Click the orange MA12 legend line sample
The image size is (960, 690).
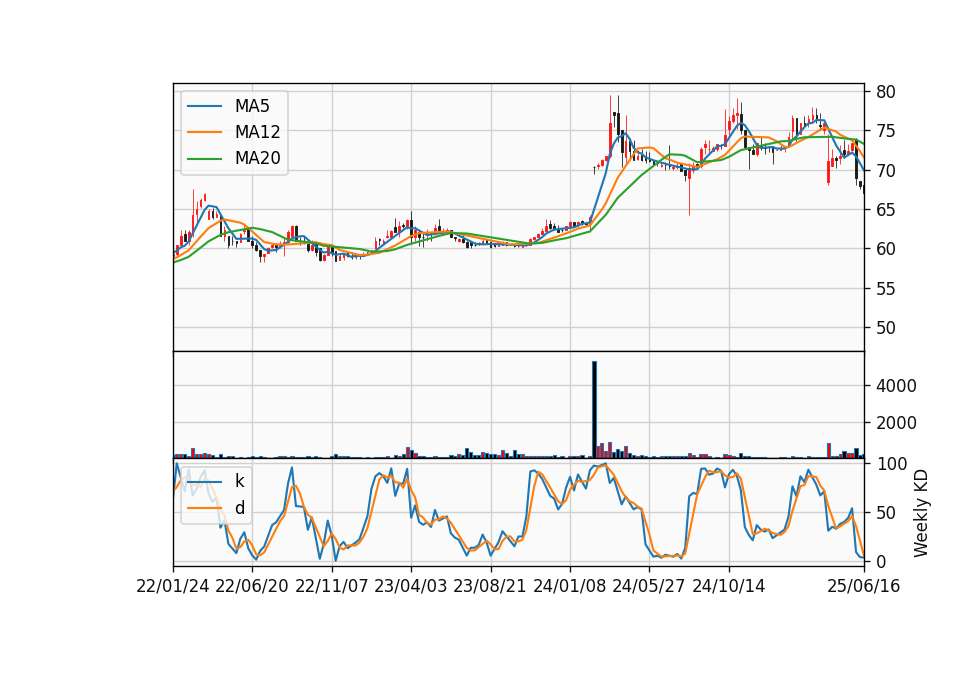click(x=204, y=132)
